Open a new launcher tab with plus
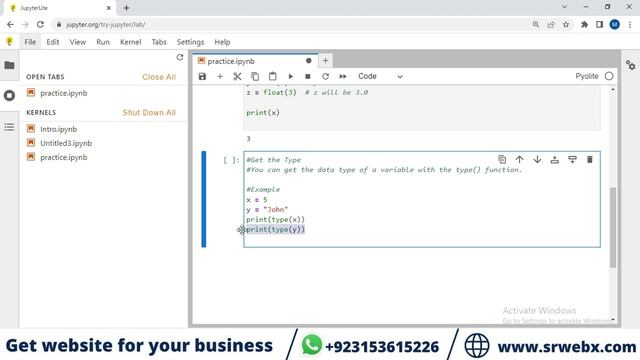This screenshot has width=640, height=360. [x=325, y=61]
